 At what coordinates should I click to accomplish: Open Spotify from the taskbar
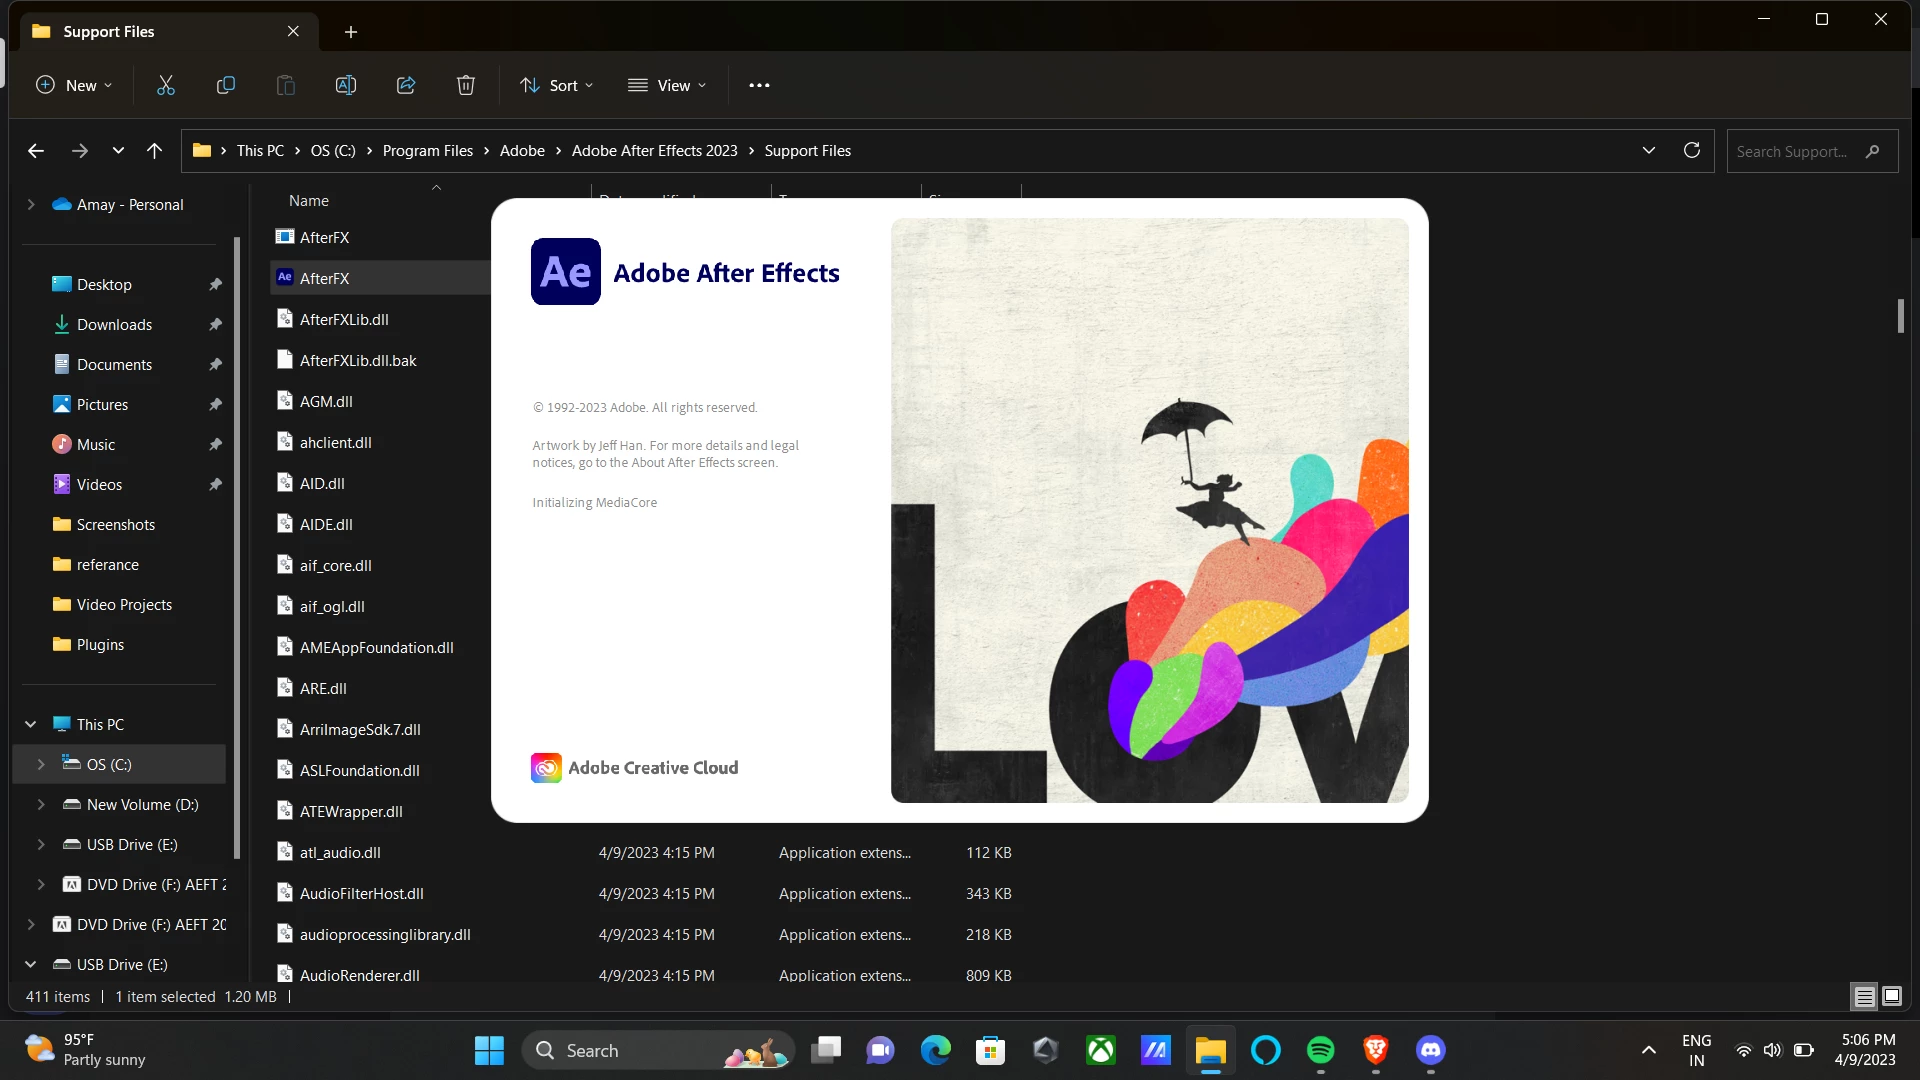[x=1320, y=1050]
